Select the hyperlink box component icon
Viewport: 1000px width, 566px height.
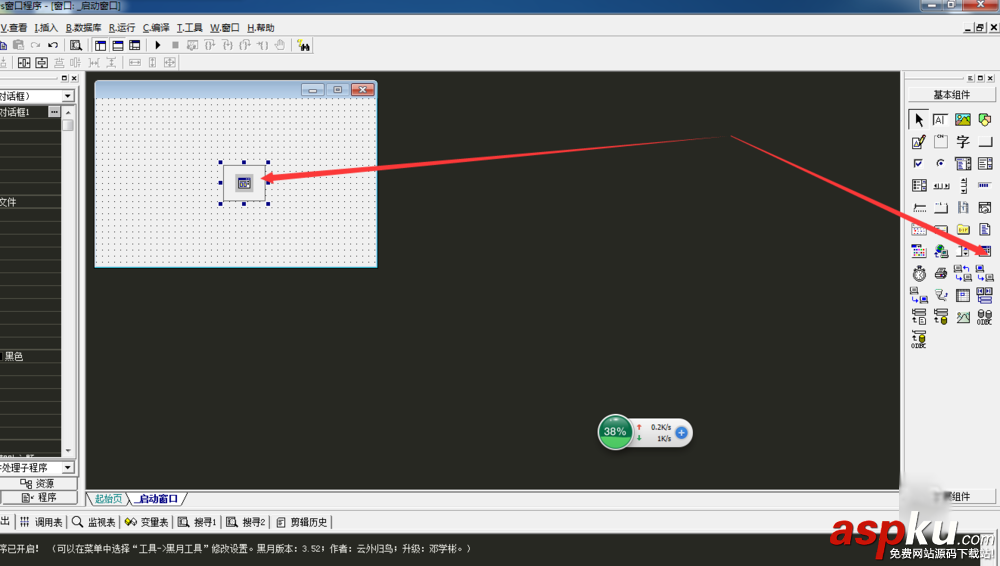(940, 251)
